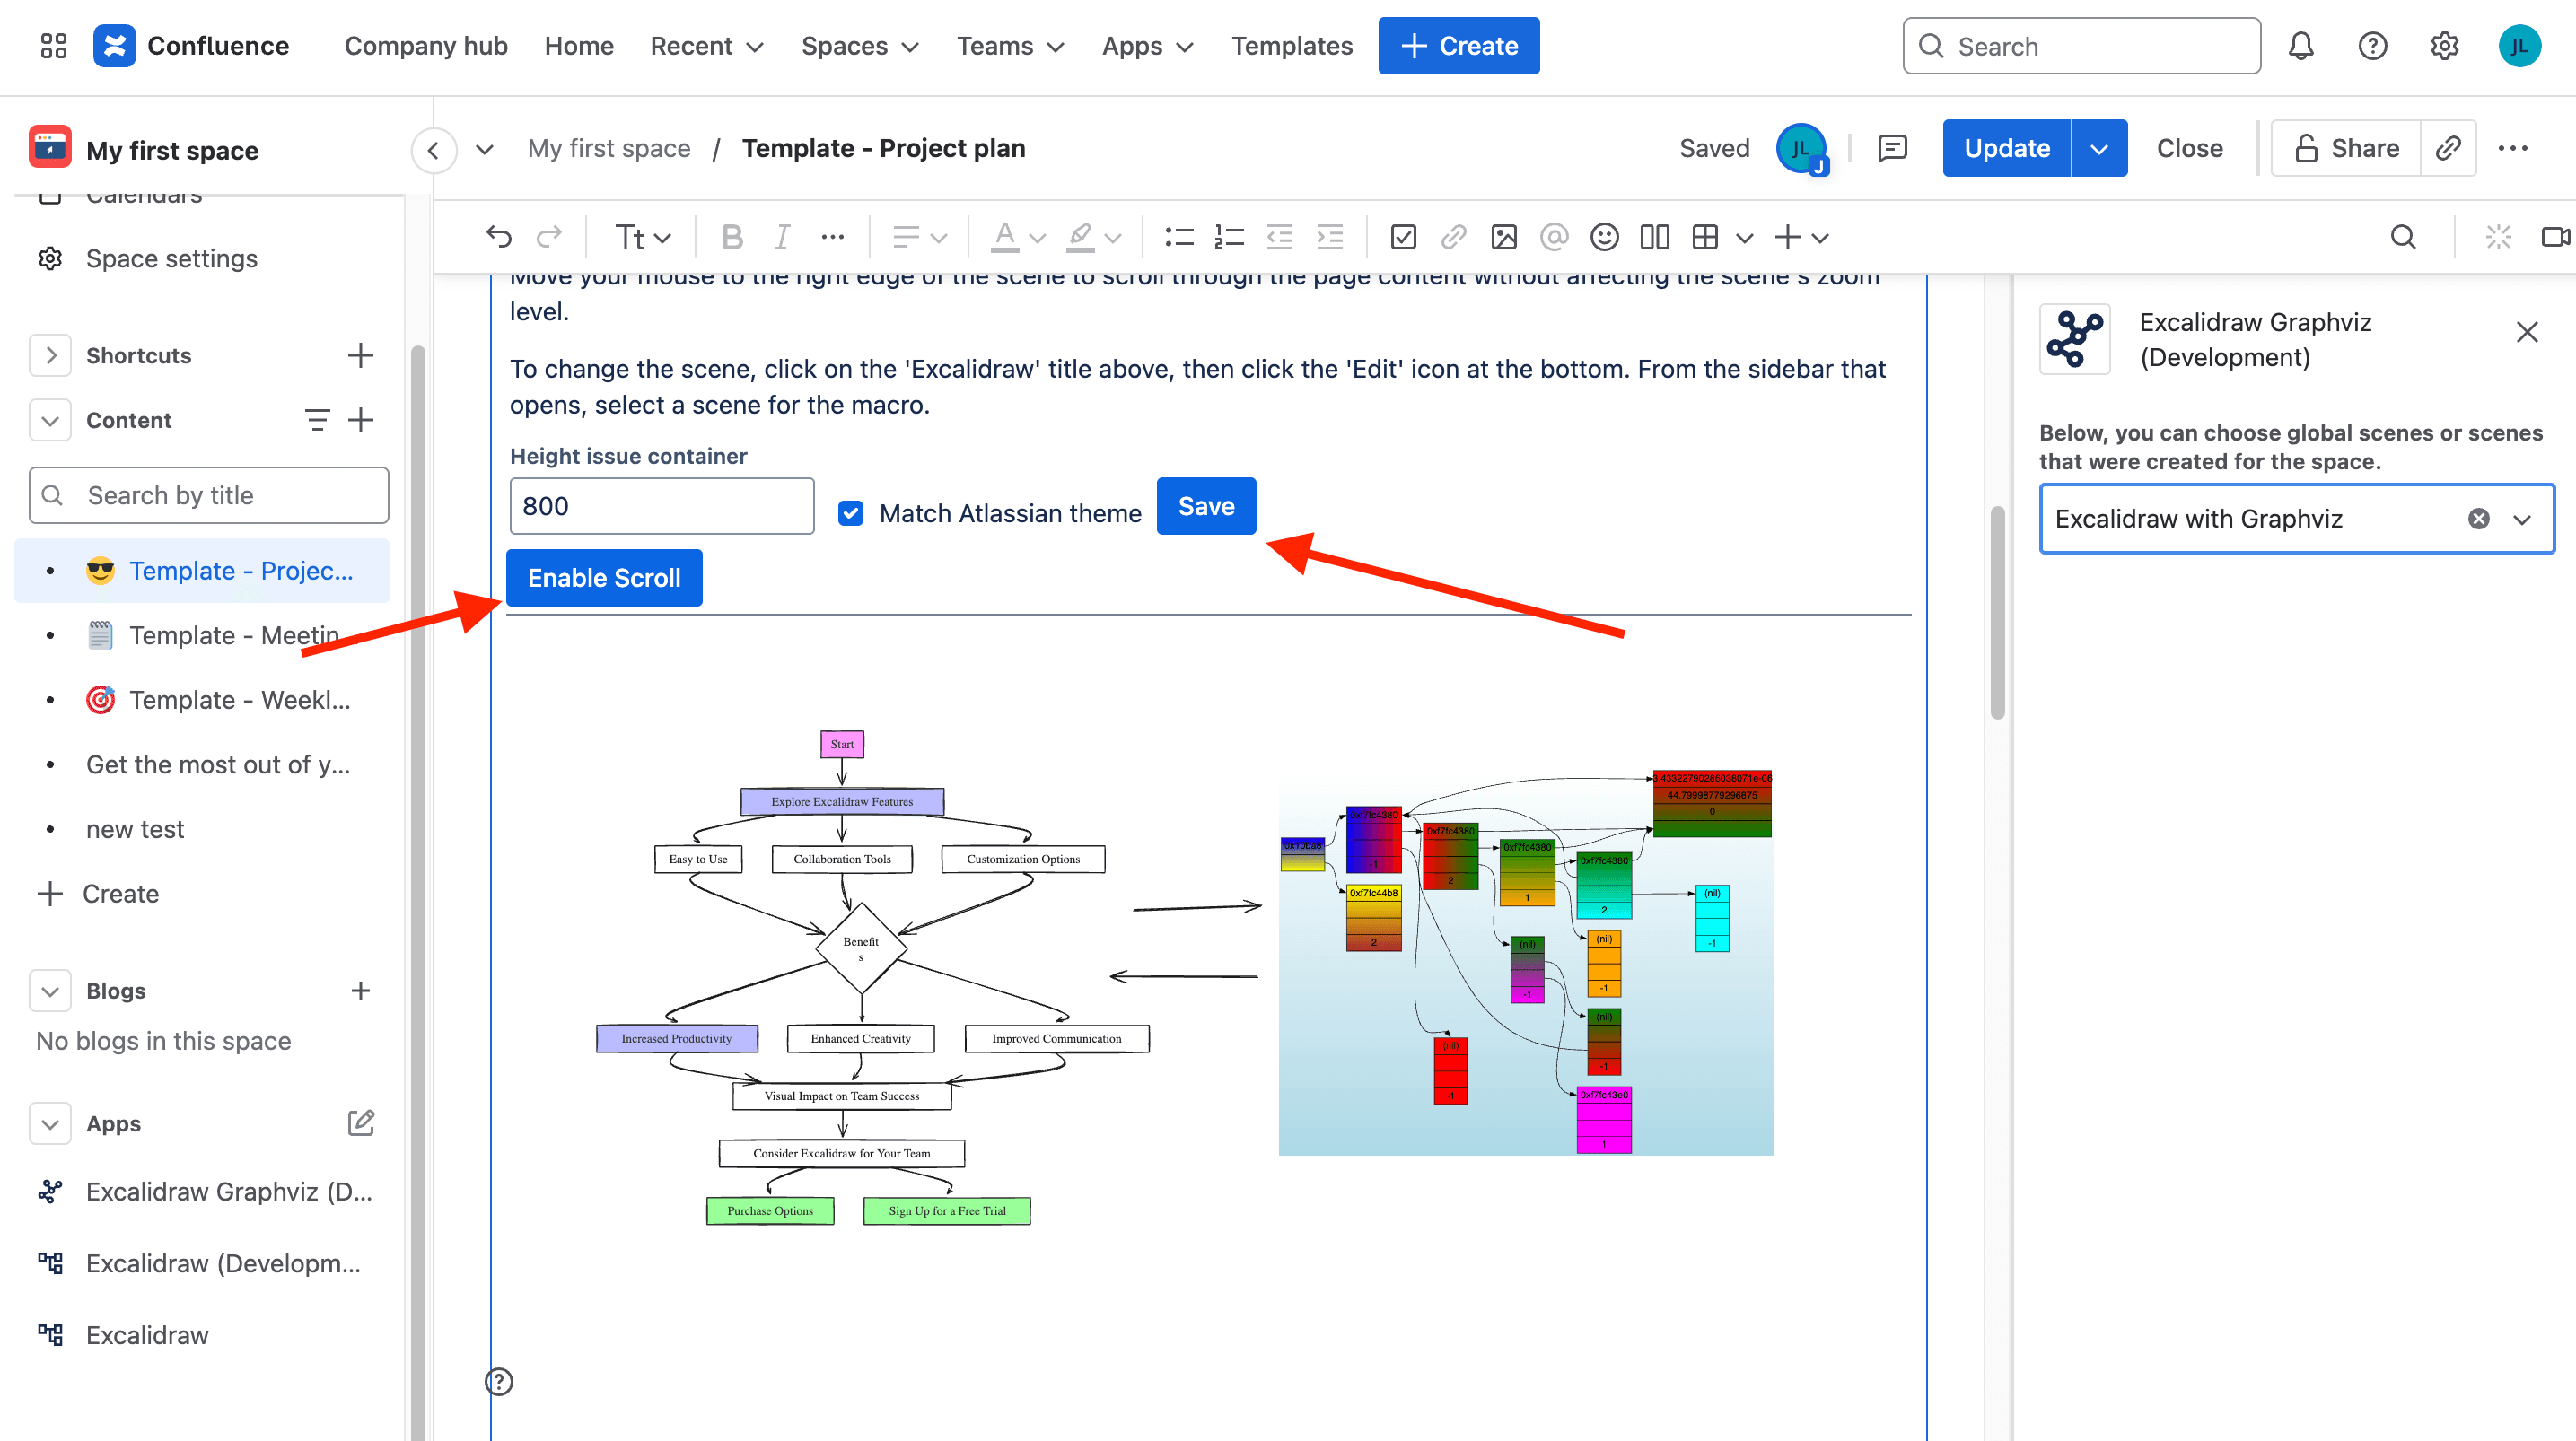Toggle Match Atlassian theme checkbox
Image resolution: width=2576 pixels, height=1441 pixels.
click(850, 513)
